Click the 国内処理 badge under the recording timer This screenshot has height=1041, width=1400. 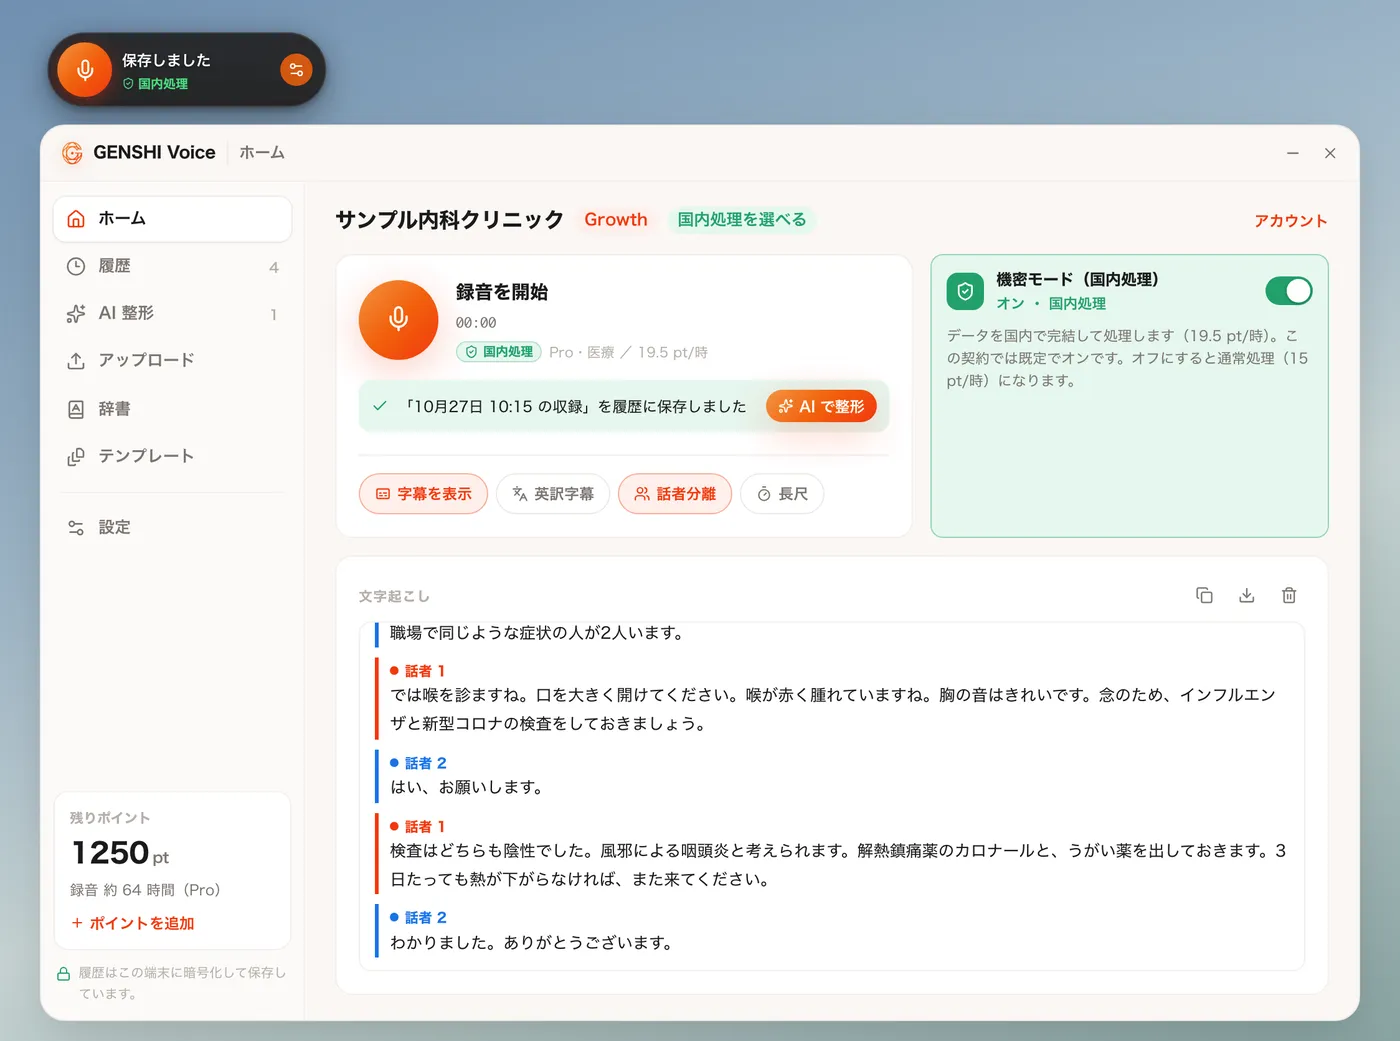coord(499,352)
